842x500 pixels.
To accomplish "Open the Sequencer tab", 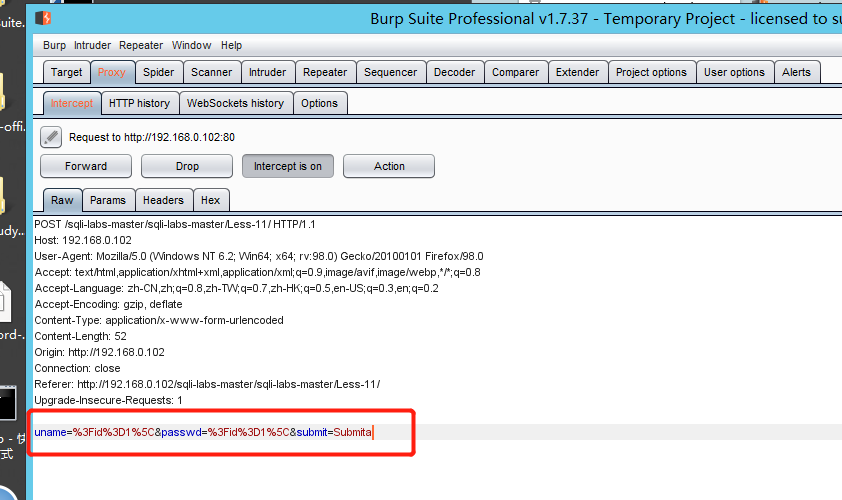I will 390,72.
